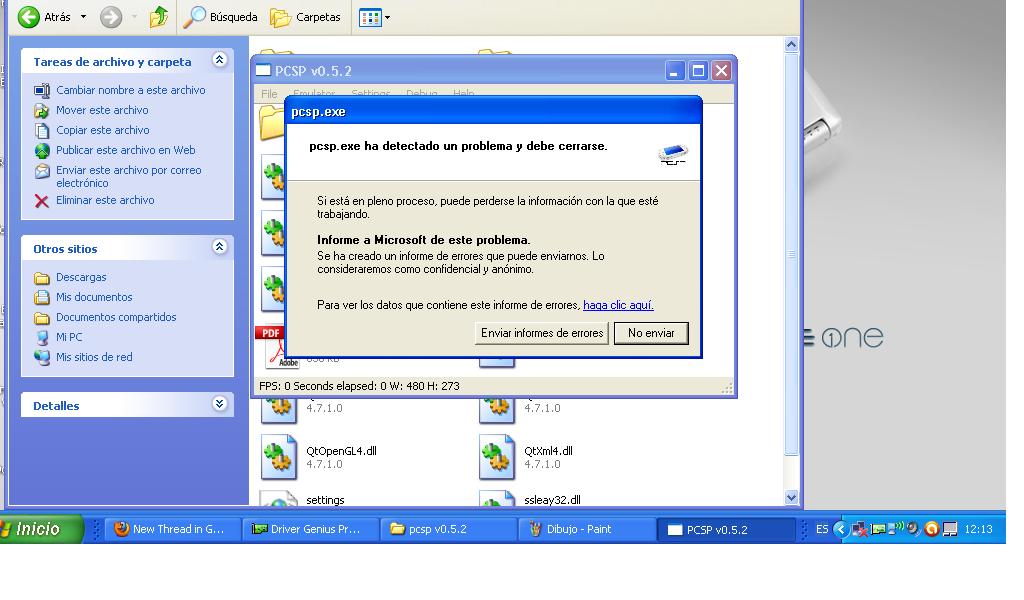Viewport: 1024px width, 600px height.
Task: Click the Mis sitios de red globe icon
Action: pyautogui.click(x=42, y=358)
